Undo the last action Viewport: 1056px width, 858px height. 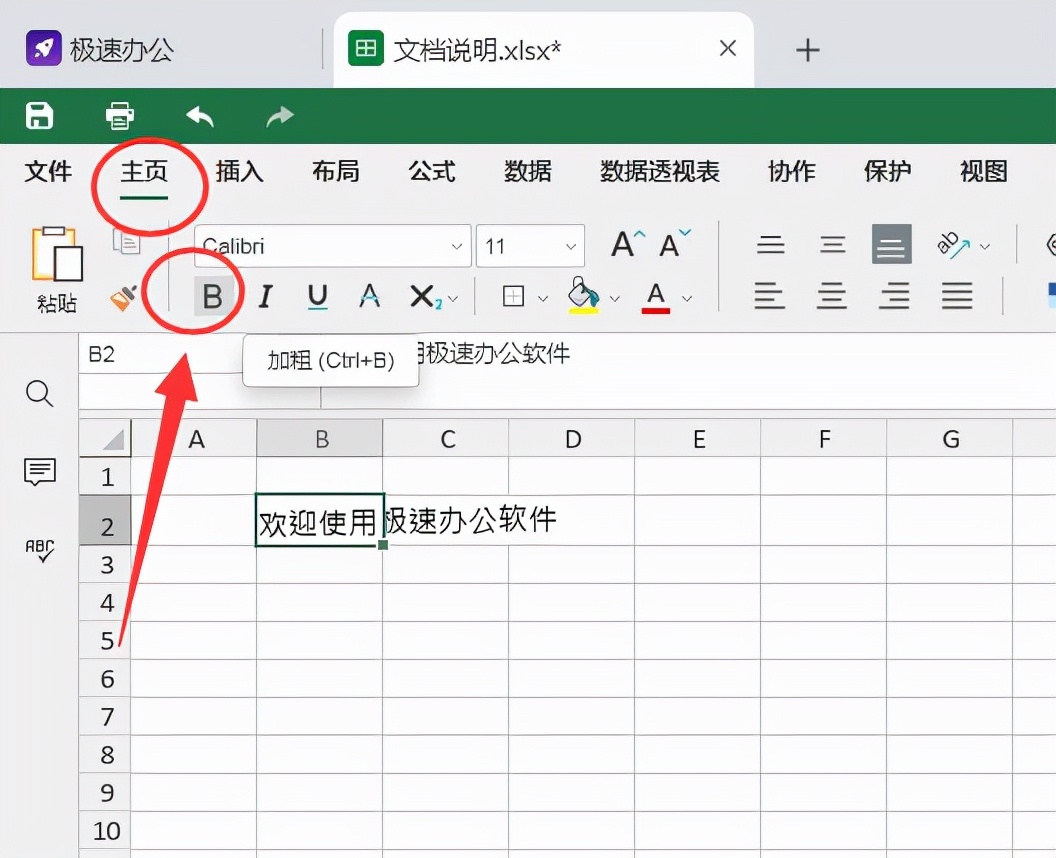(x=199, y=115)
